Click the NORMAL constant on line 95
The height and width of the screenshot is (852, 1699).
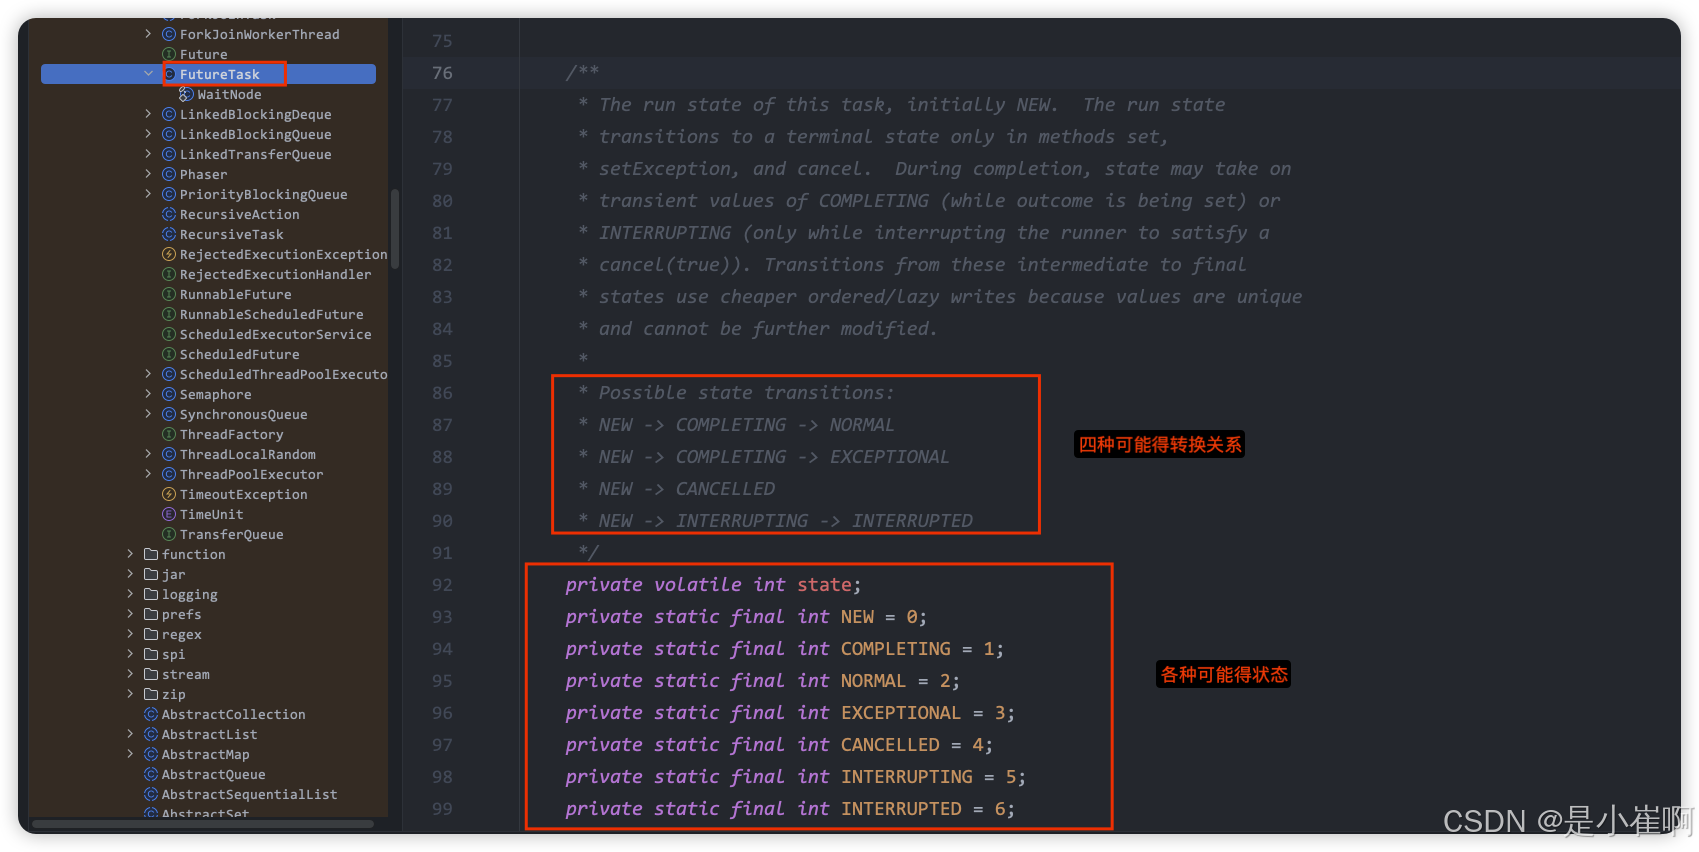point(873,681)
